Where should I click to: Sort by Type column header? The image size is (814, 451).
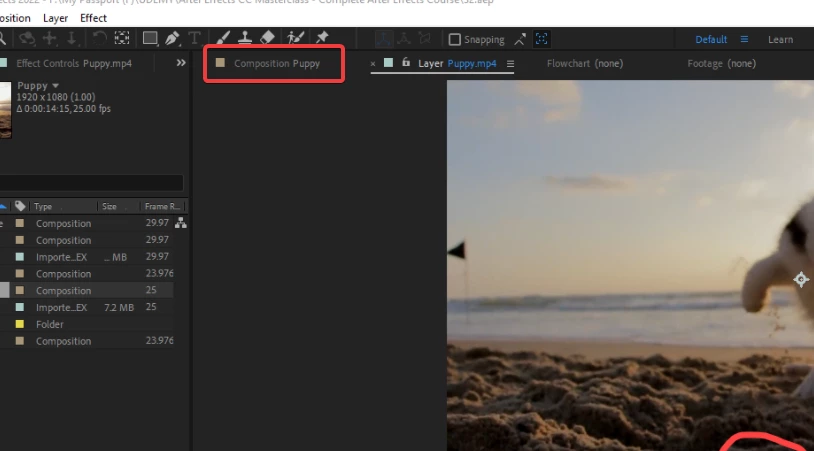click(x=43, y=207)
